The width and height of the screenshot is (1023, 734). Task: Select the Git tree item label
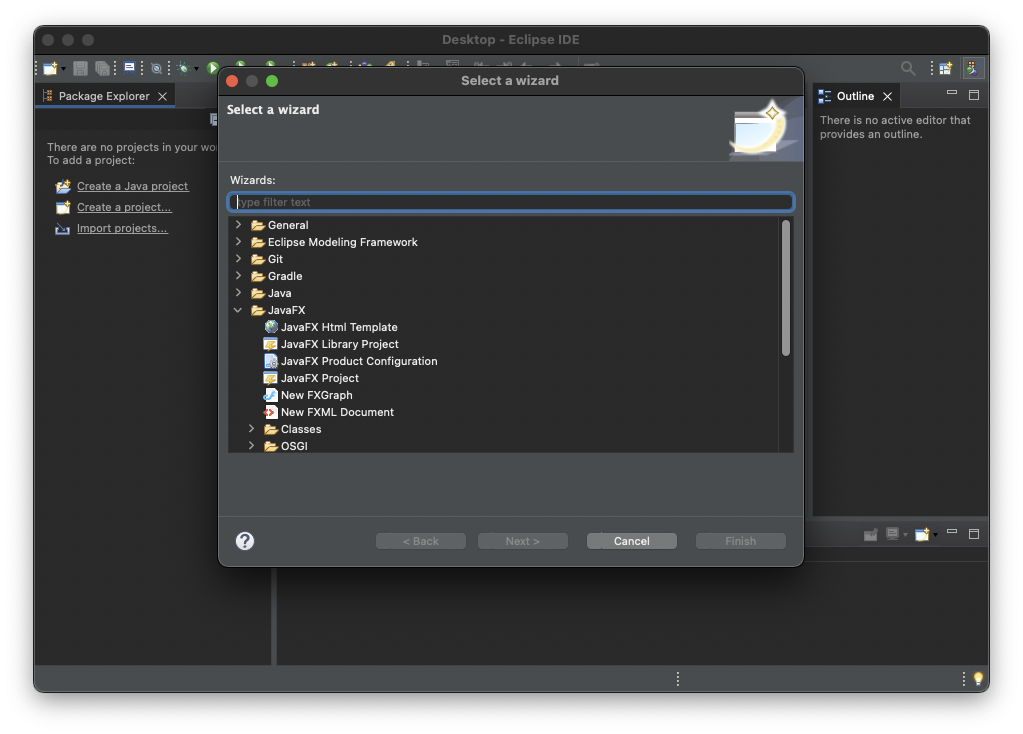(x=275, y=259)
